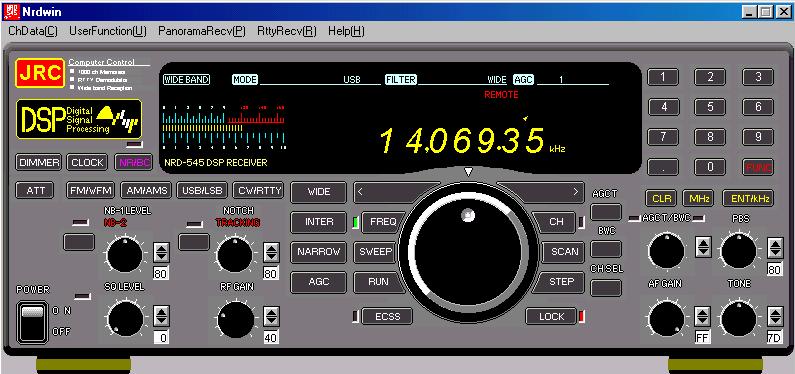Click the AGC button

tap(319, 282)
